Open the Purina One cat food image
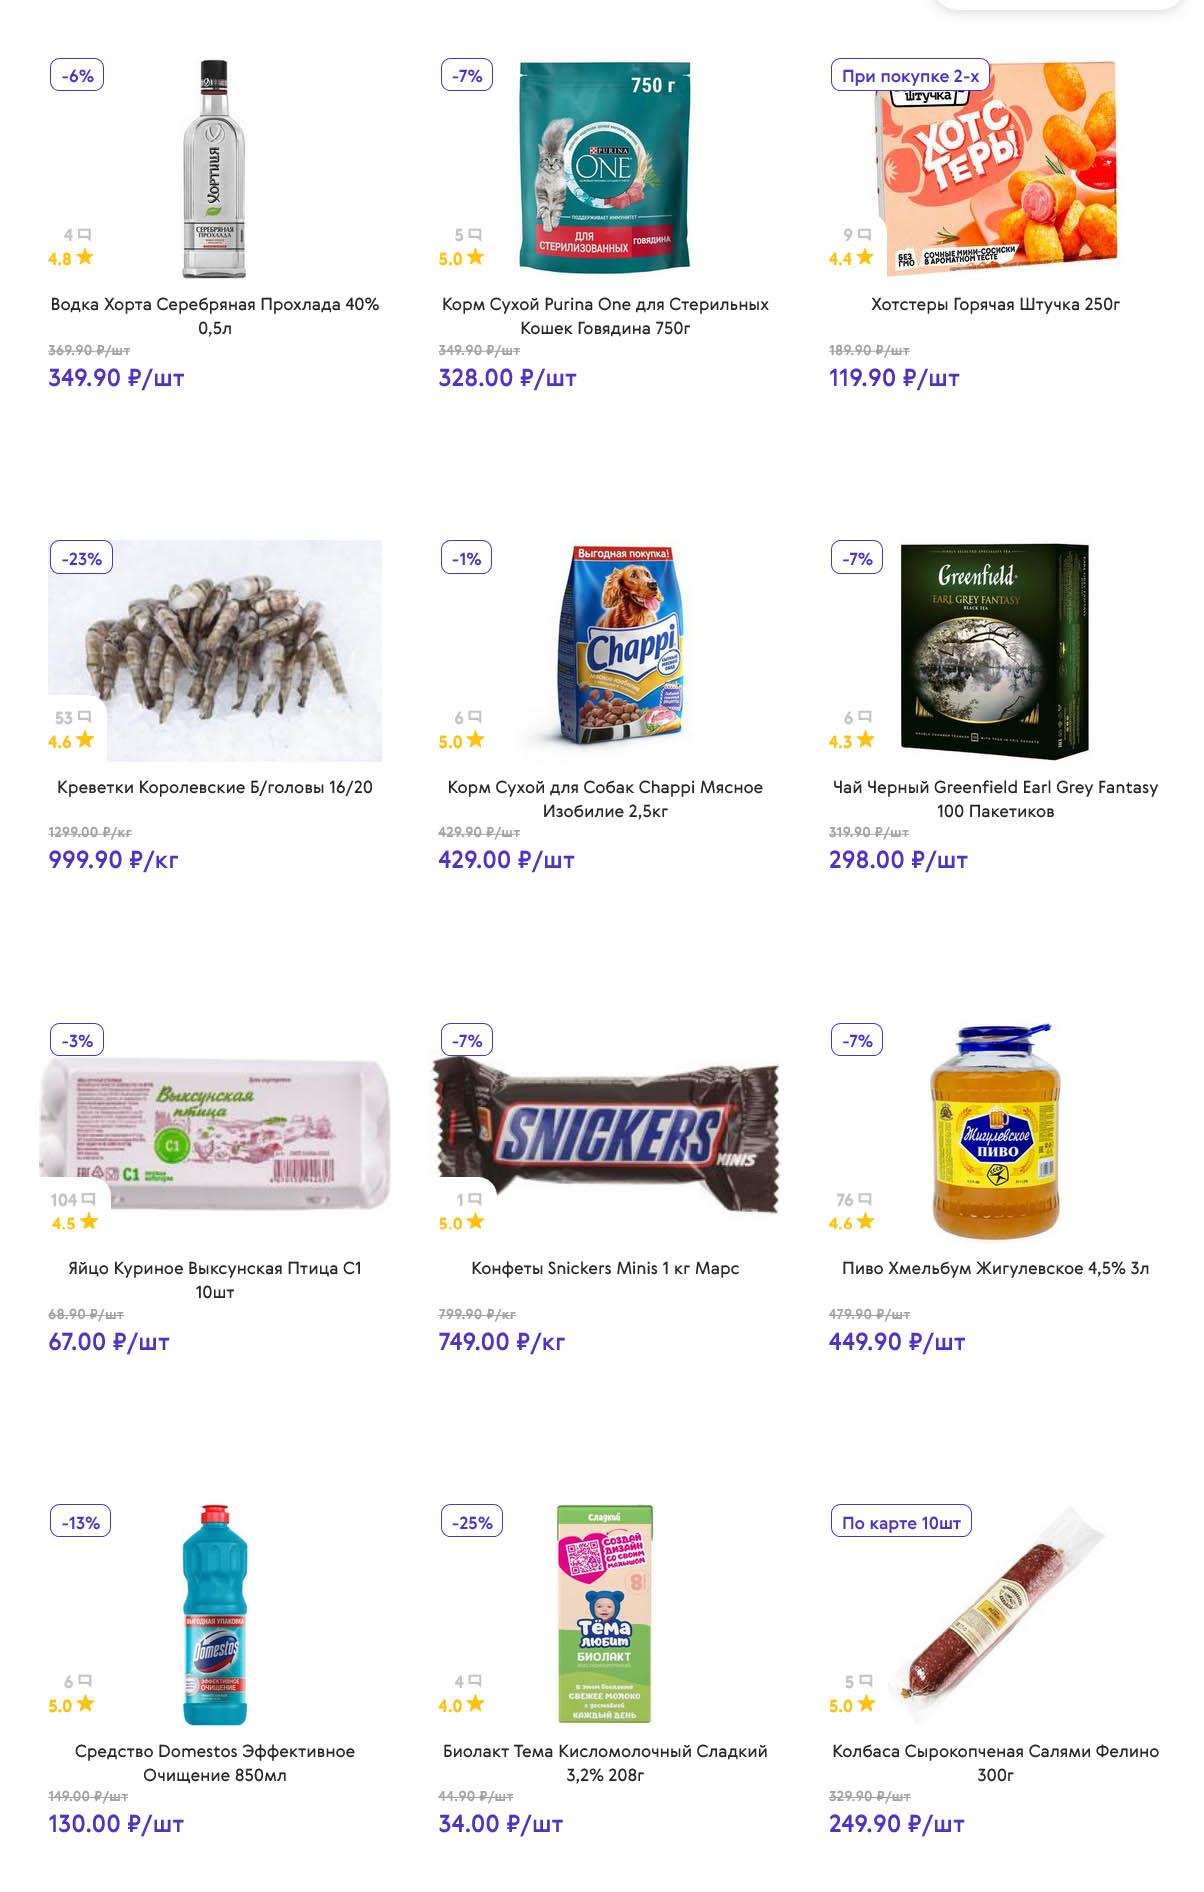1204x1892 pixels. 605,167
